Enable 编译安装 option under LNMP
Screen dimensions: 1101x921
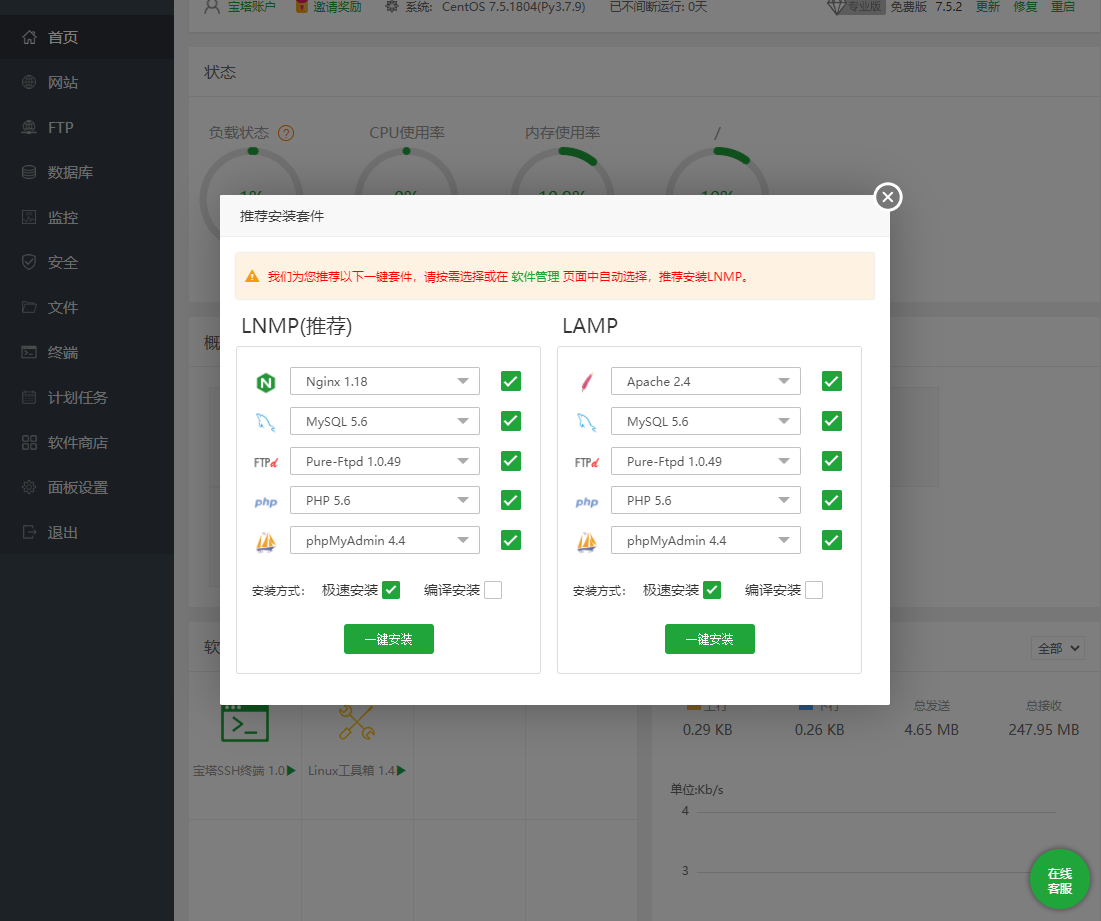(x=493, y=590)
